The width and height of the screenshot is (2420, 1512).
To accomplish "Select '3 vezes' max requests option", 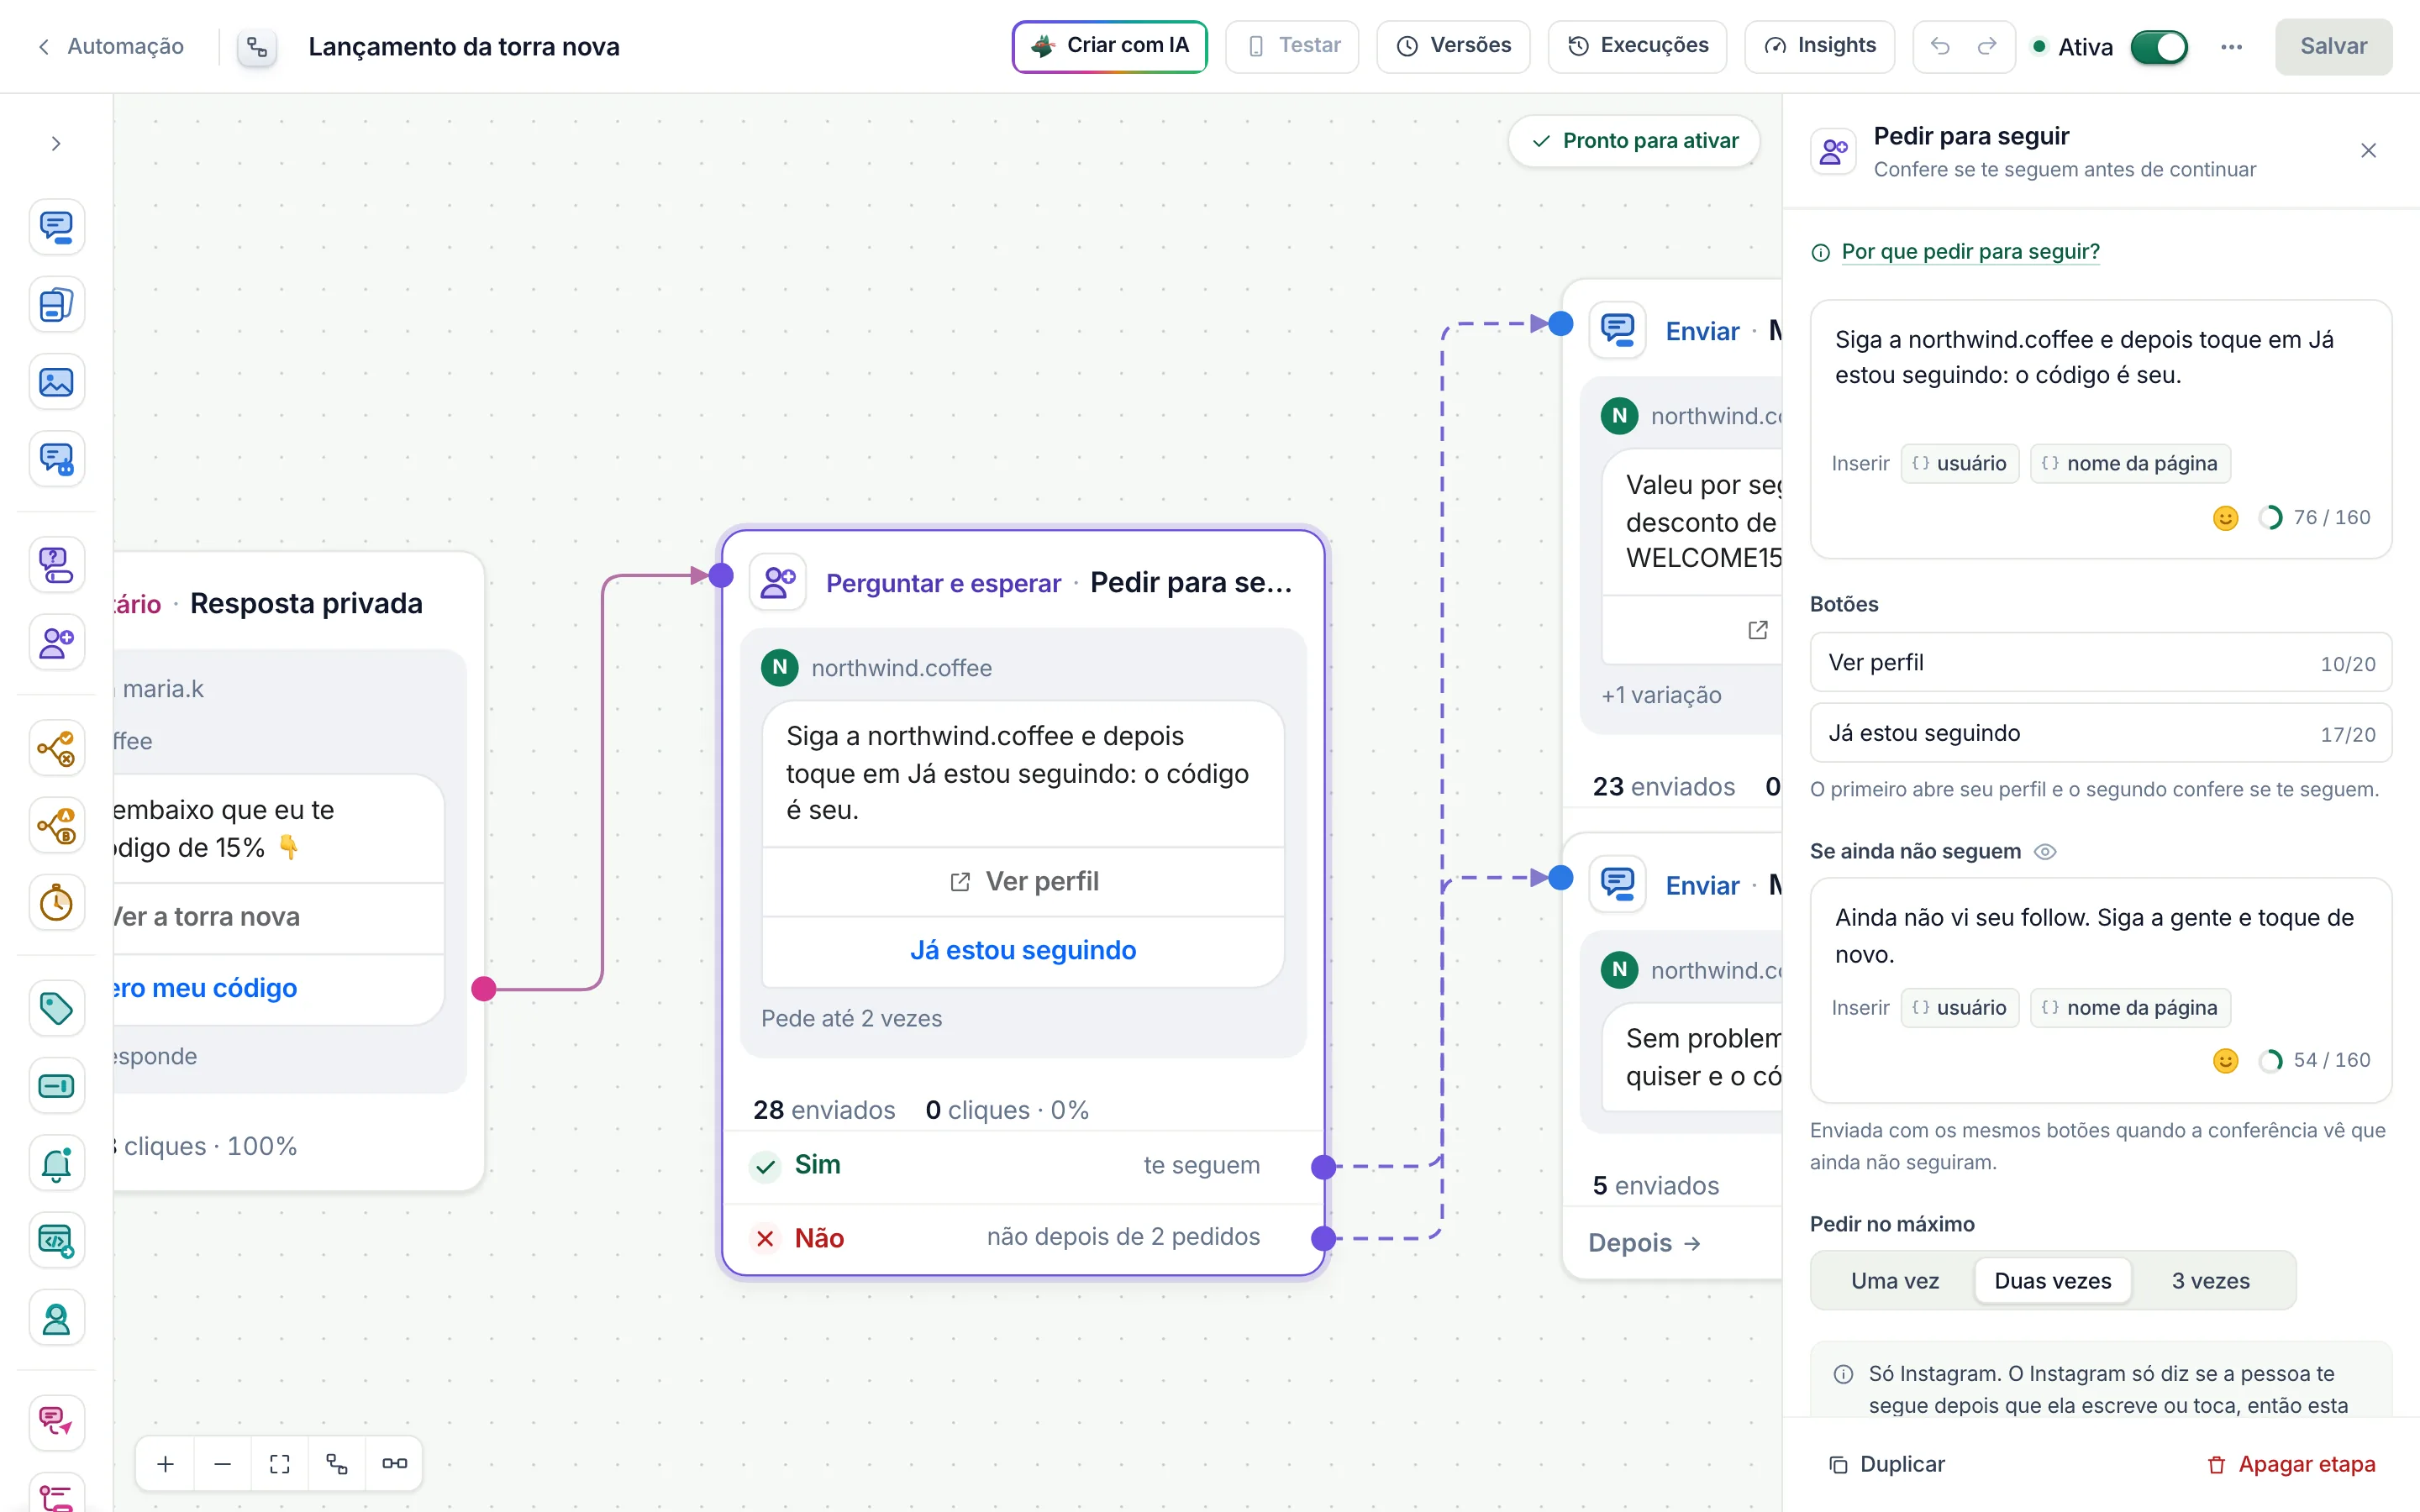I will (2210, 1281).
